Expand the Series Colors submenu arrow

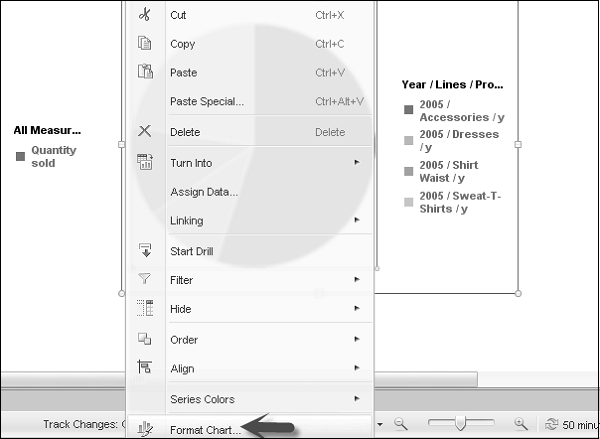click(x=356, y=399)
